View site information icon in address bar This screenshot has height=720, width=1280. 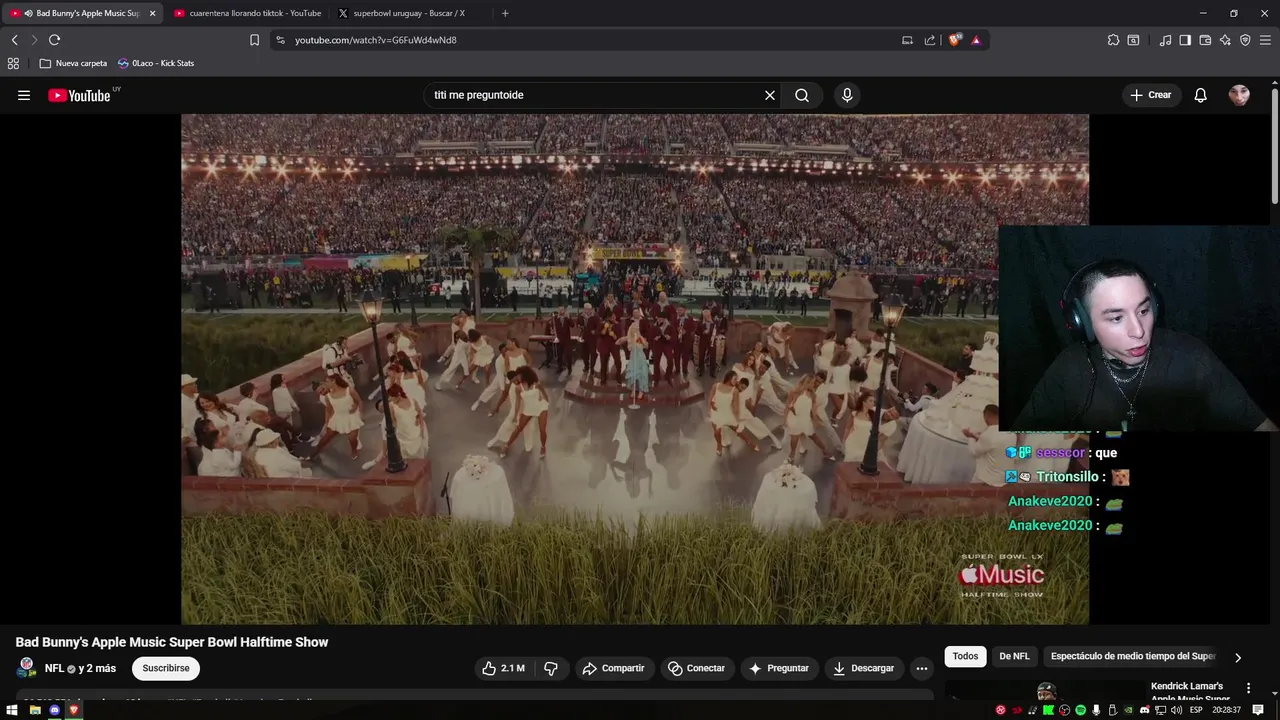point(280,40)
